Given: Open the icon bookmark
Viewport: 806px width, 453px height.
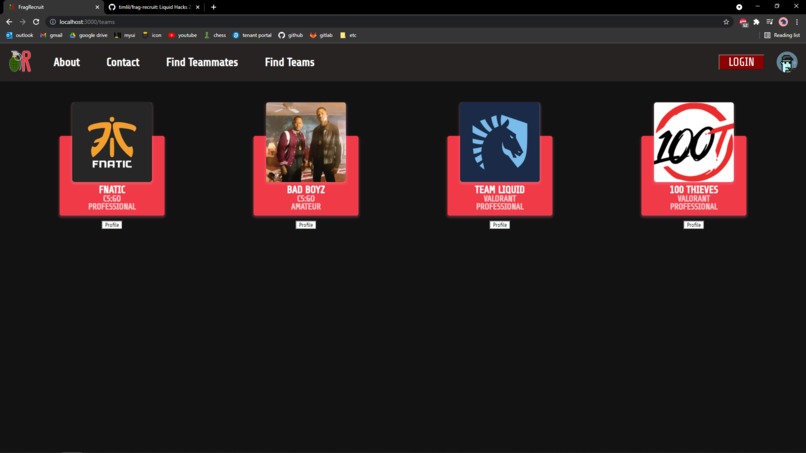Looking at the screenshot, I should pyautogui.click(x=152, y=35).
